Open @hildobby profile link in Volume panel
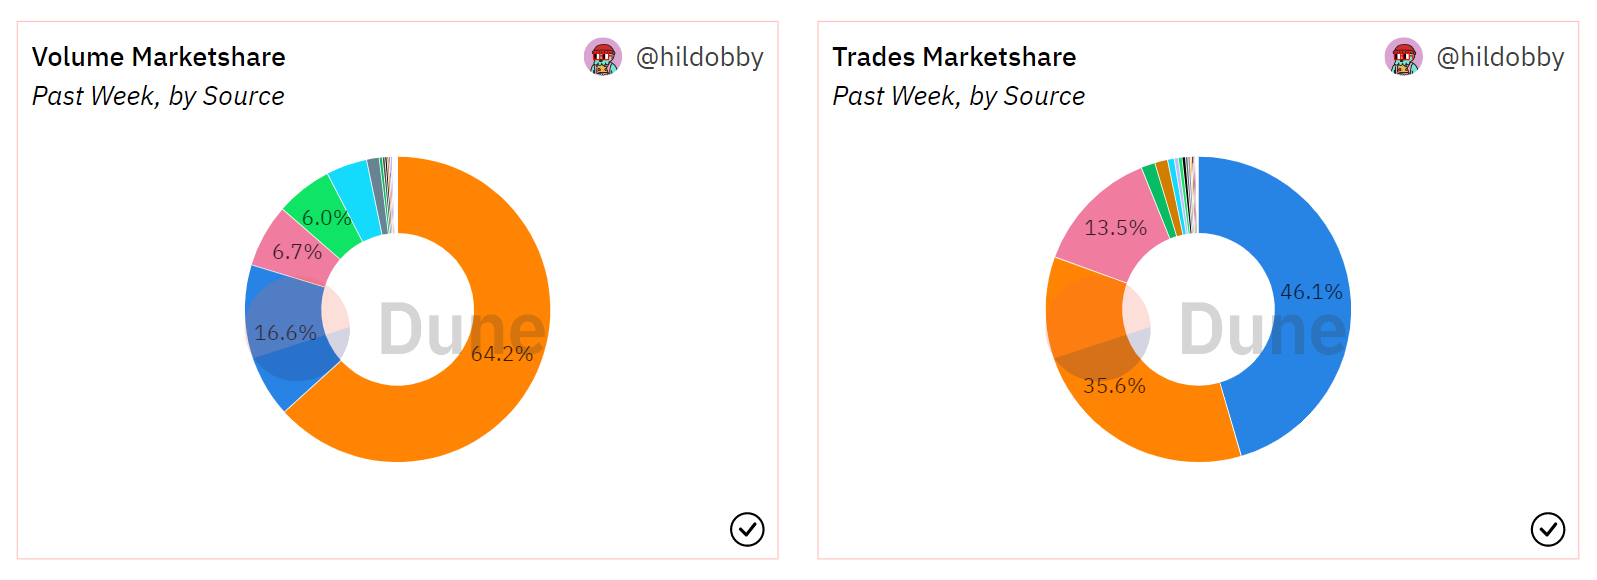 pyautogui.click(x=699, y=57)
